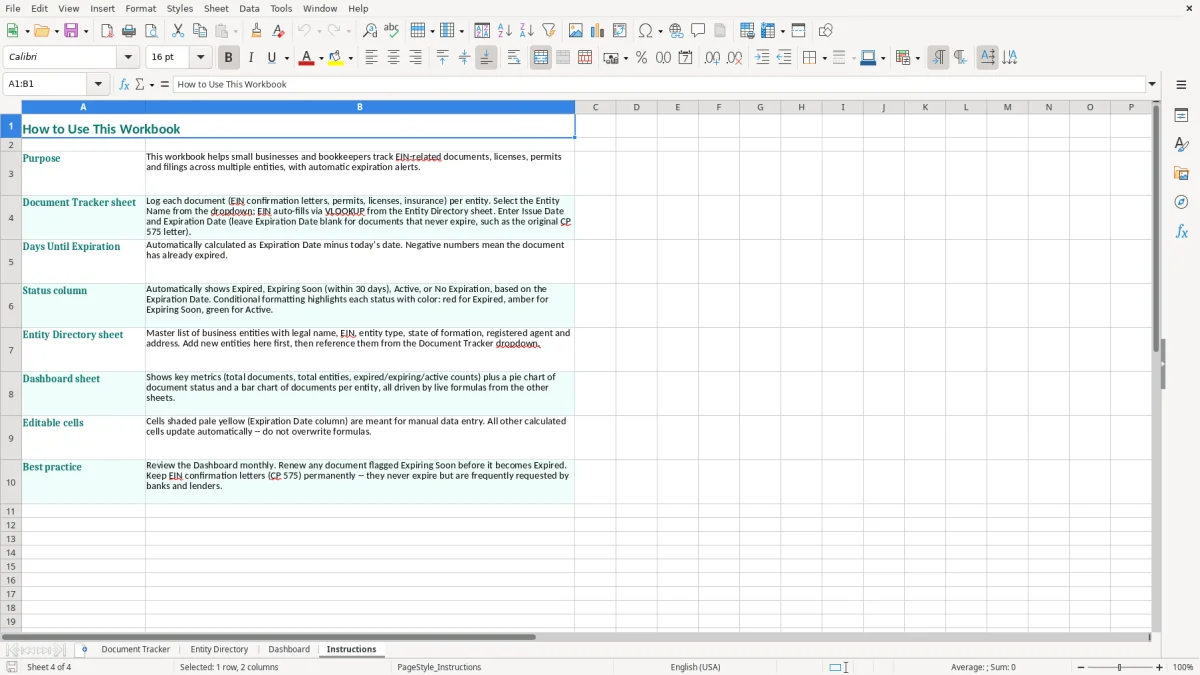This screenshot has height=675, width=1200.
Task: Open the Format menu
Action: pyautogui.click(x=141, y=8)
